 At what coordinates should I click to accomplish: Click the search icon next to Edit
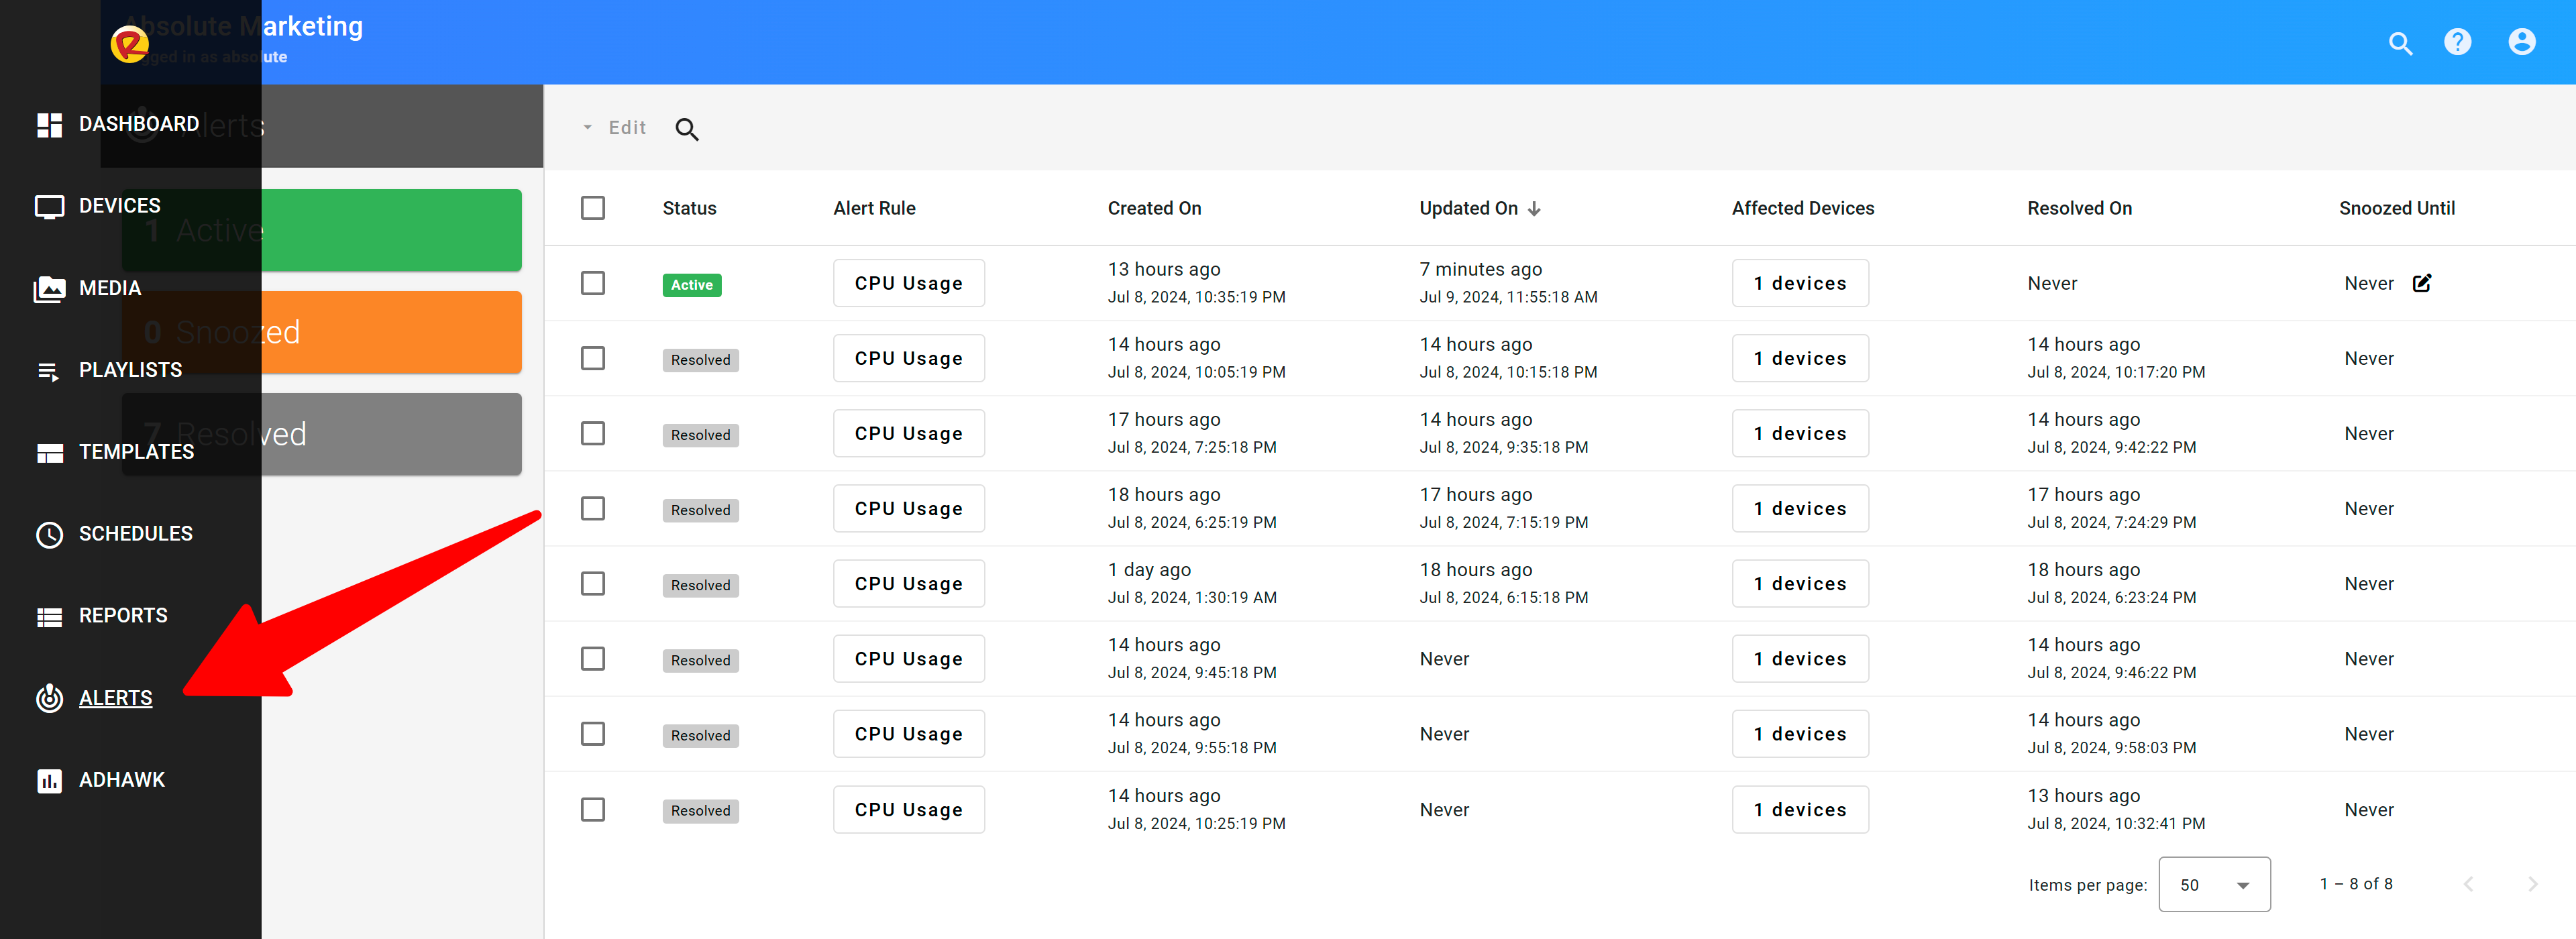[686, 129]
